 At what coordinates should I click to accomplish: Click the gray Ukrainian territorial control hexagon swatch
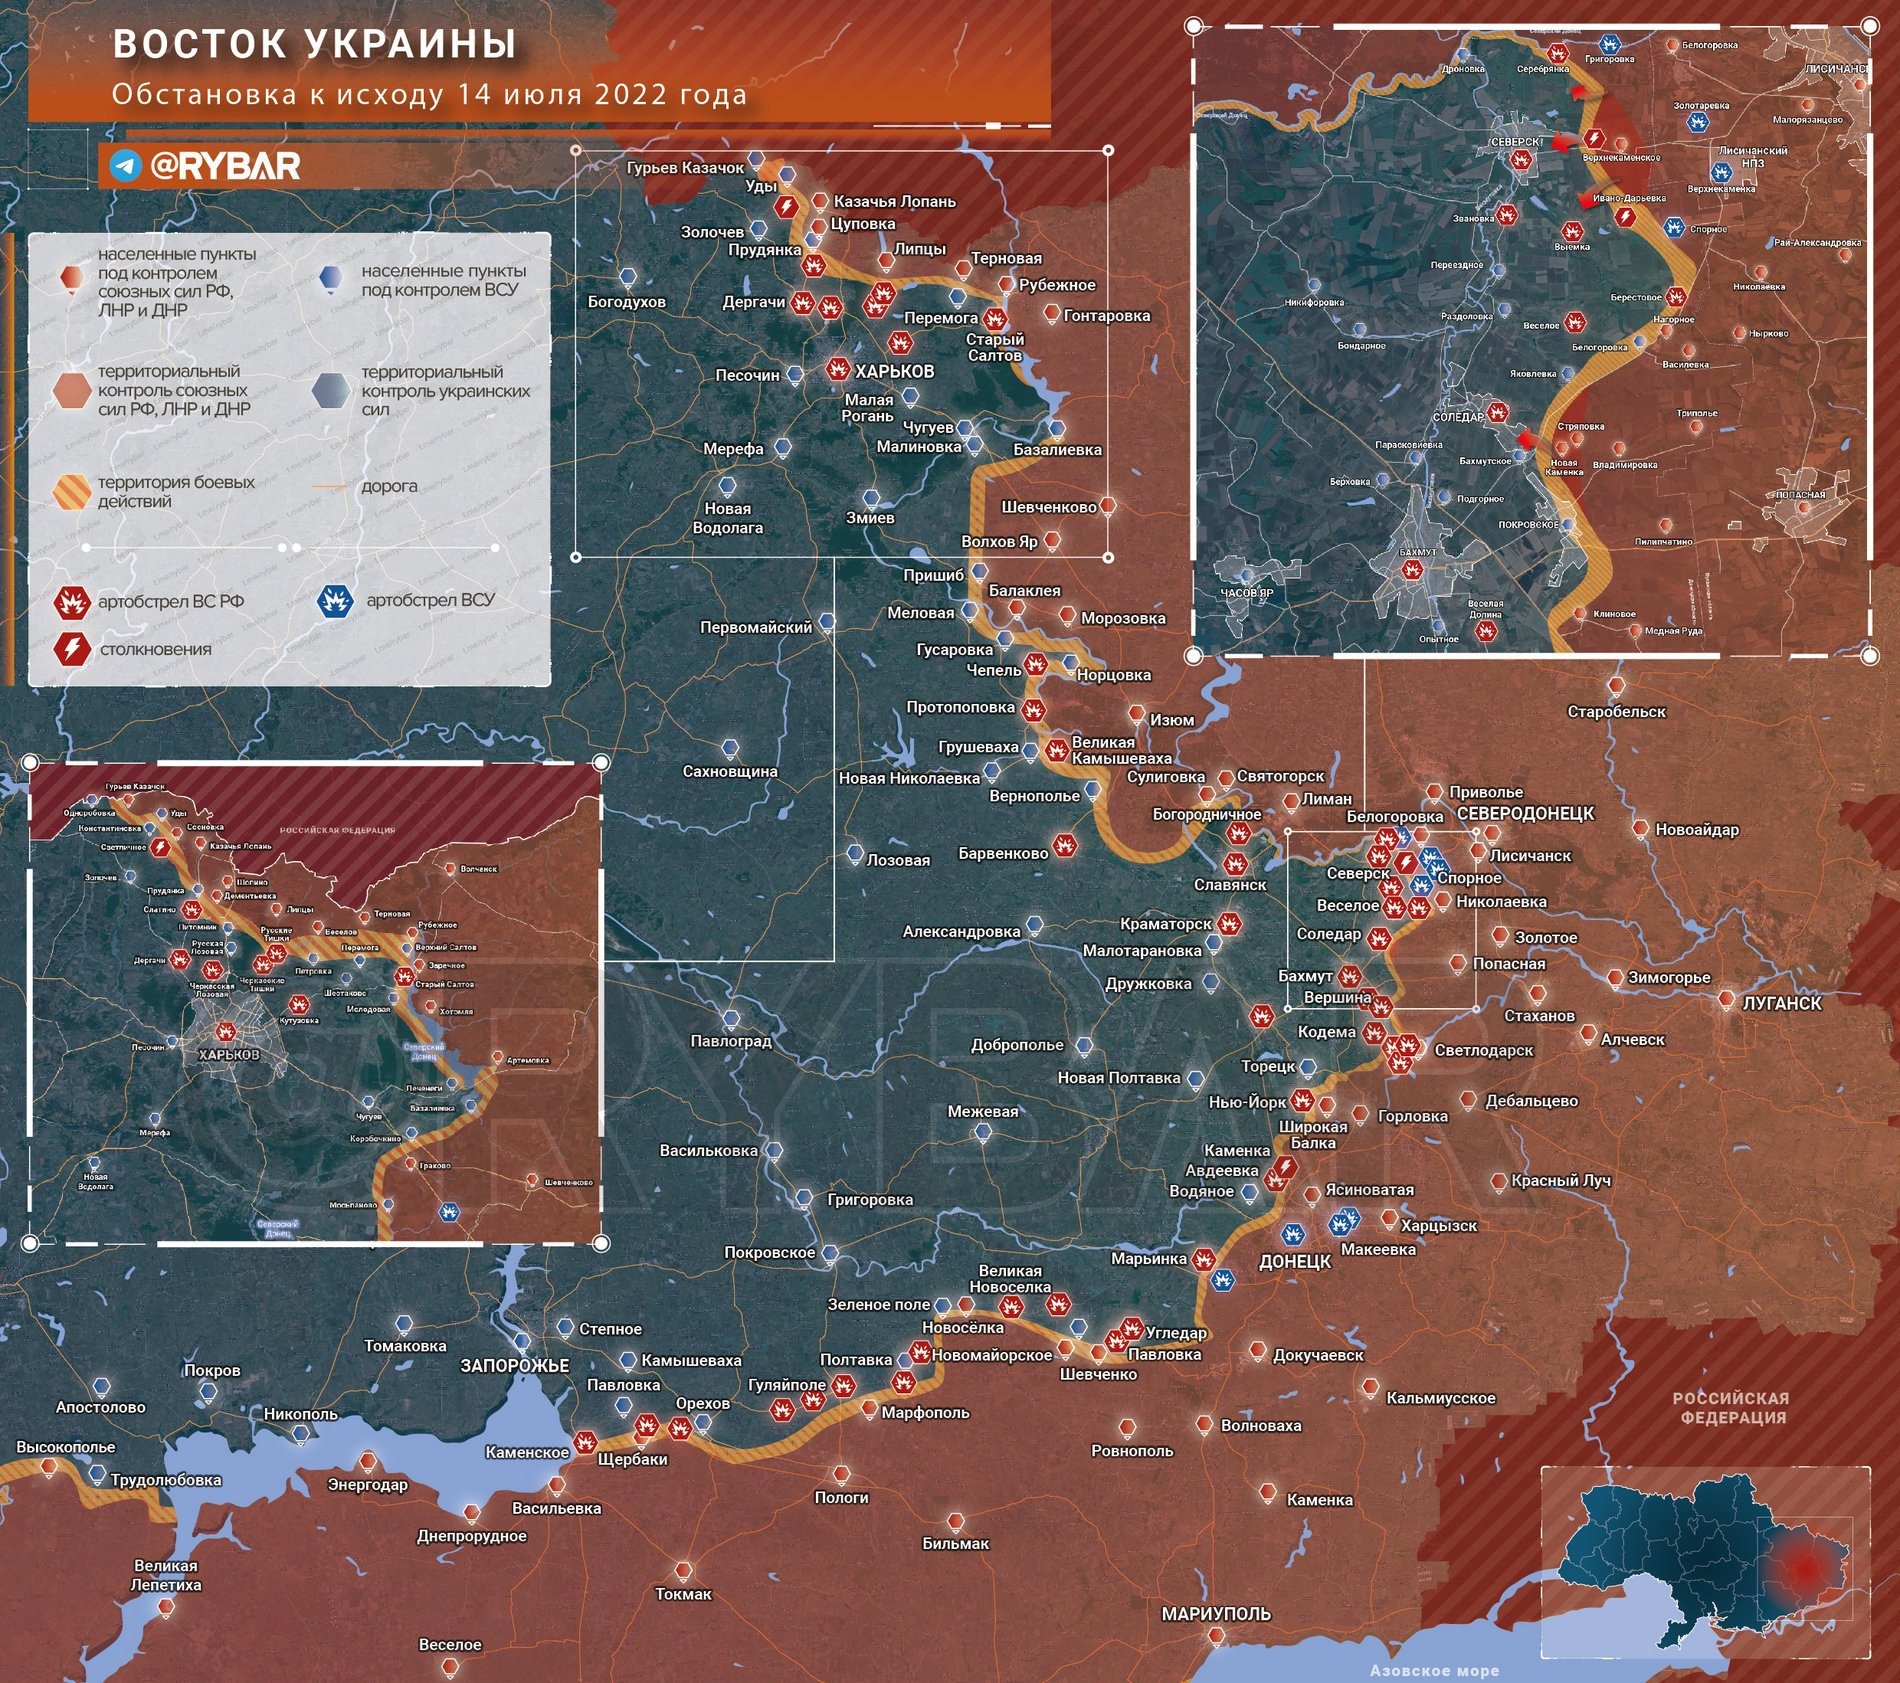pyautogui.click(x=330, y=390)
